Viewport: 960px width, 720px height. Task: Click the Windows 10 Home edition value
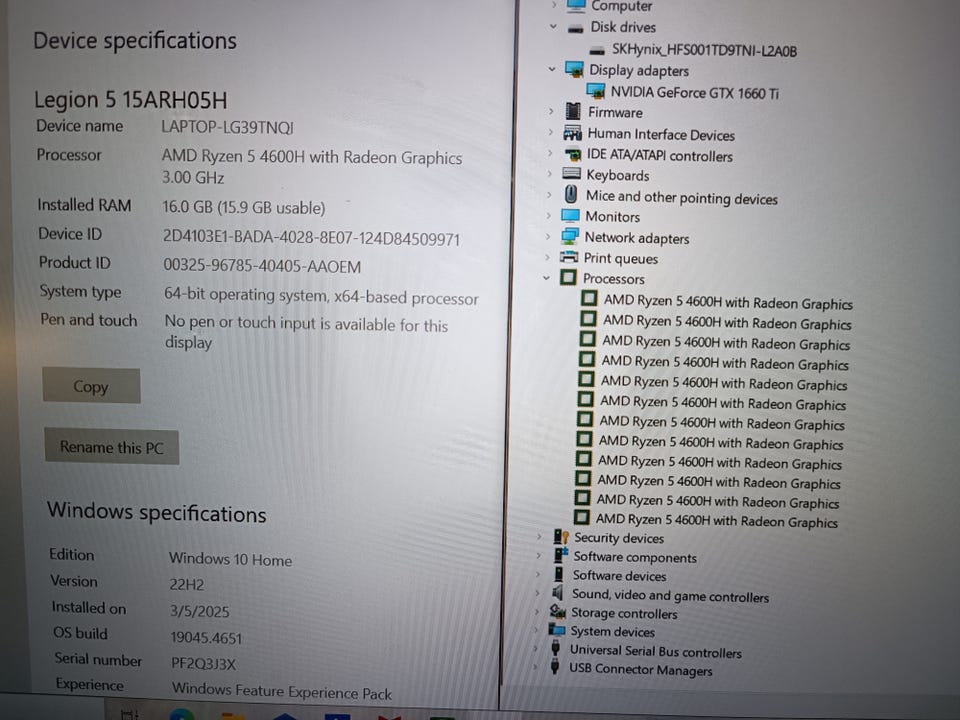[230, 559]
